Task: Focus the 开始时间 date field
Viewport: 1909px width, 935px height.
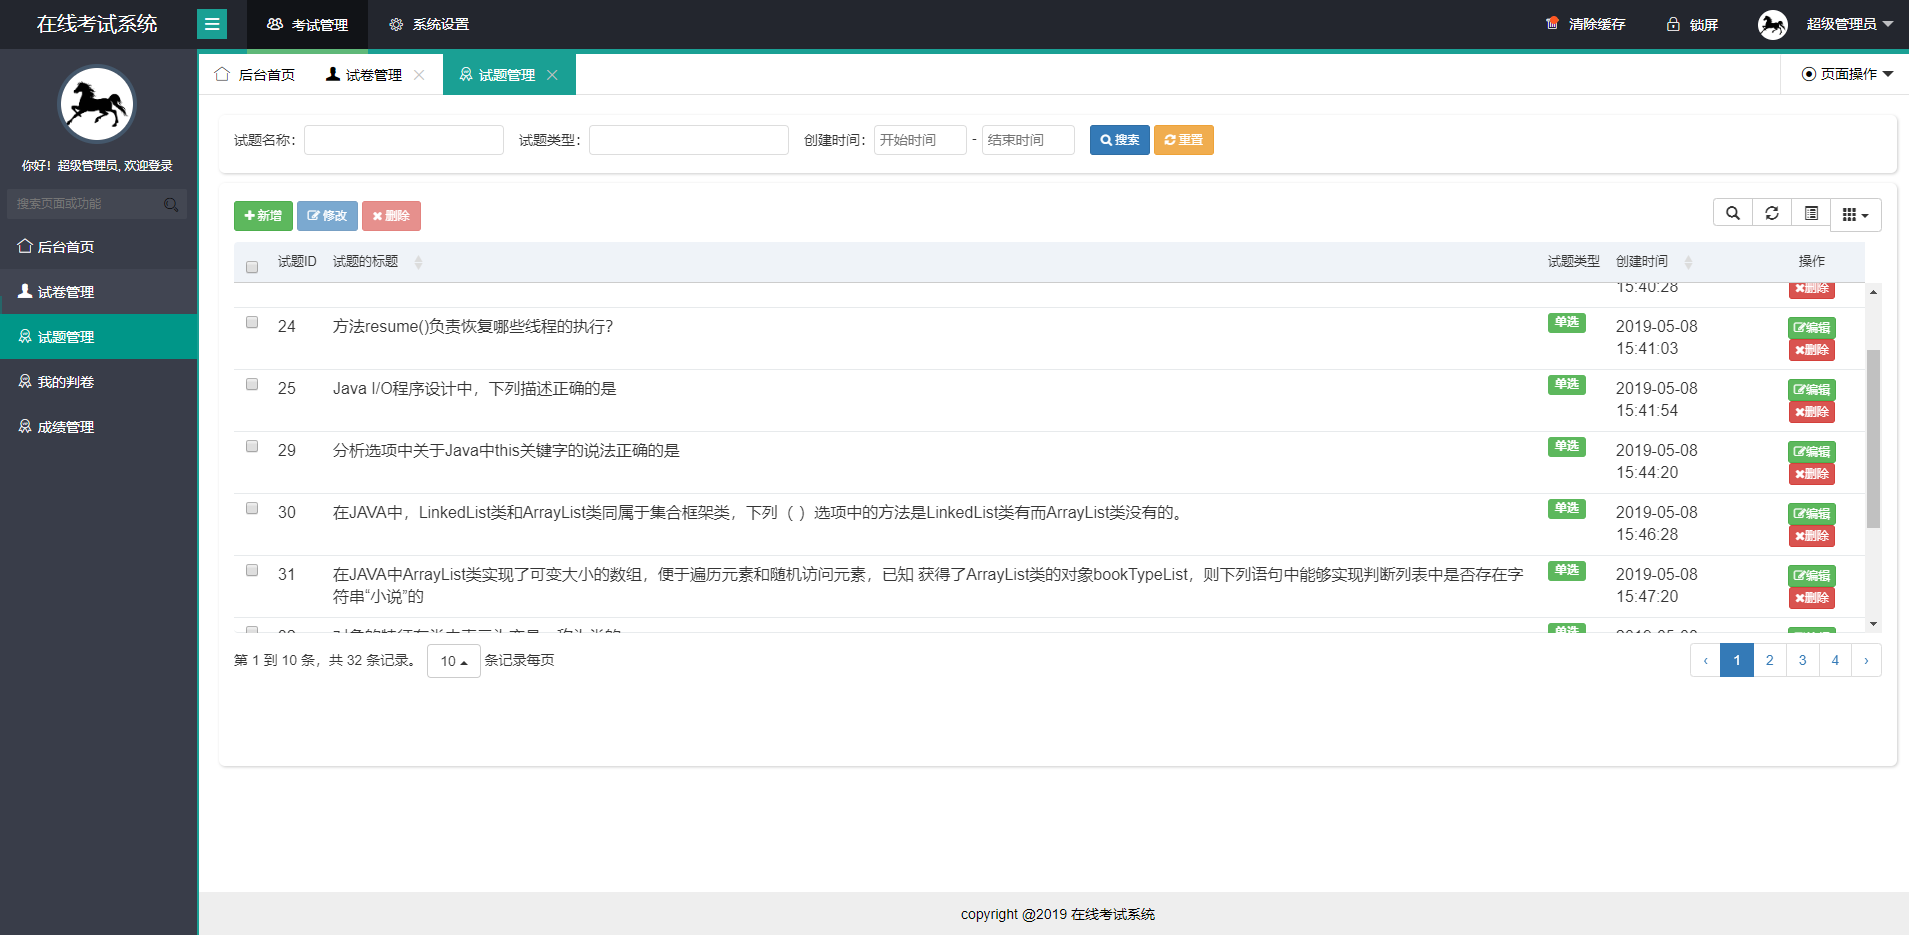Action: [920, 140]
